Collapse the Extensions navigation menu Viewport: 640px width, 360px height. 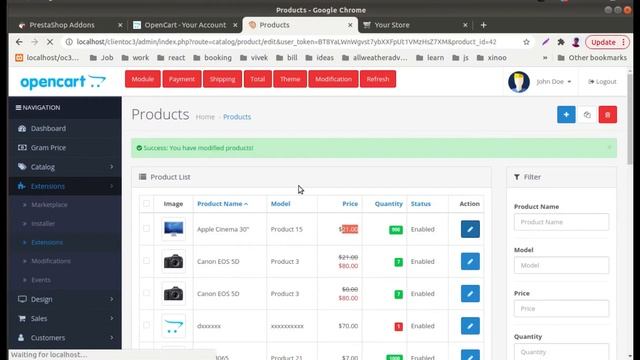point(65,186)
